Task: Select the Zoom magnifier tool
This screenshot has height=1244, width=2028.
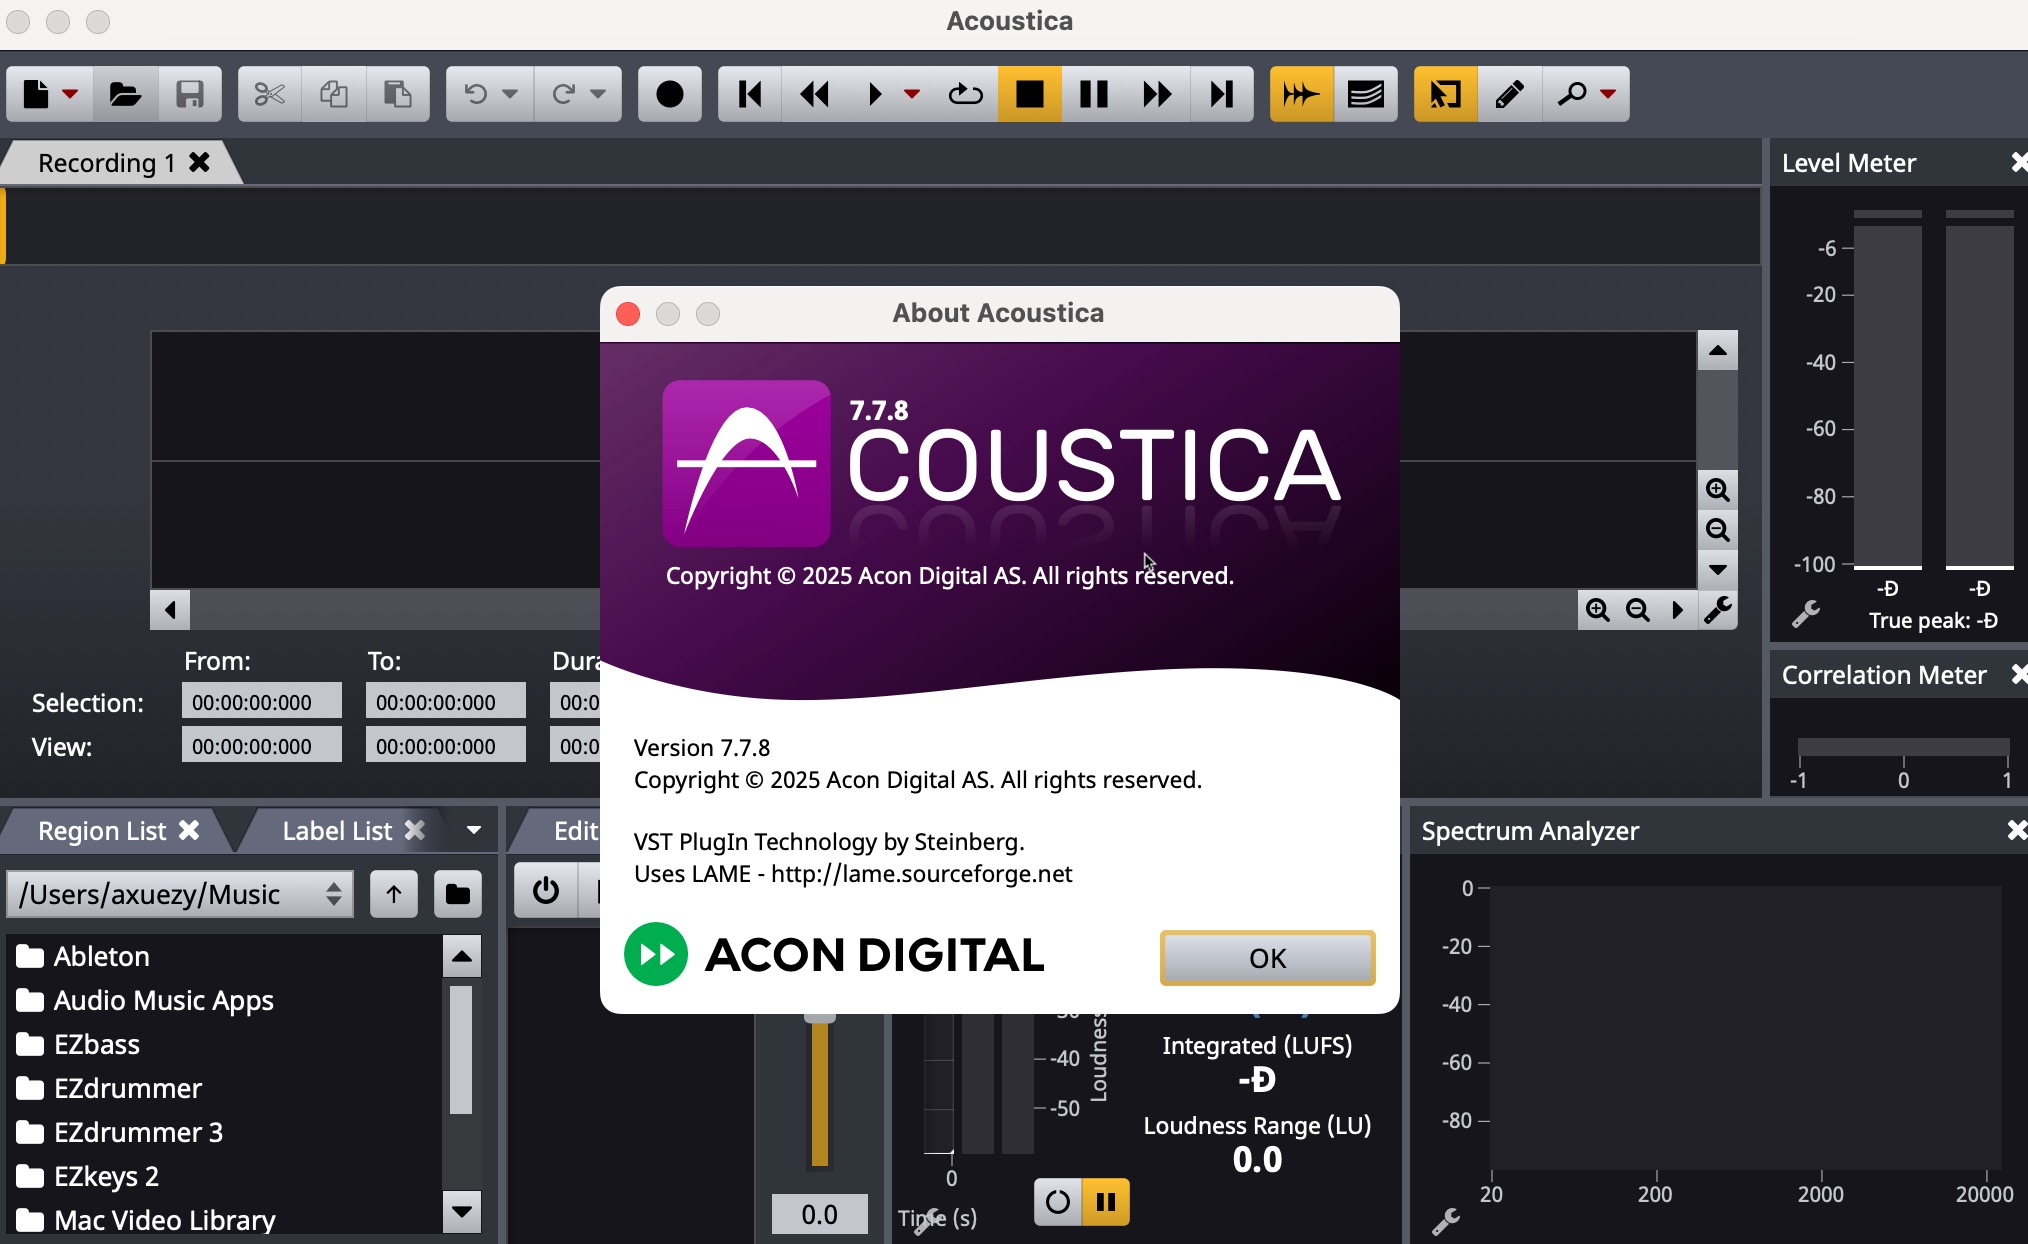Action: pos(1572,94)
